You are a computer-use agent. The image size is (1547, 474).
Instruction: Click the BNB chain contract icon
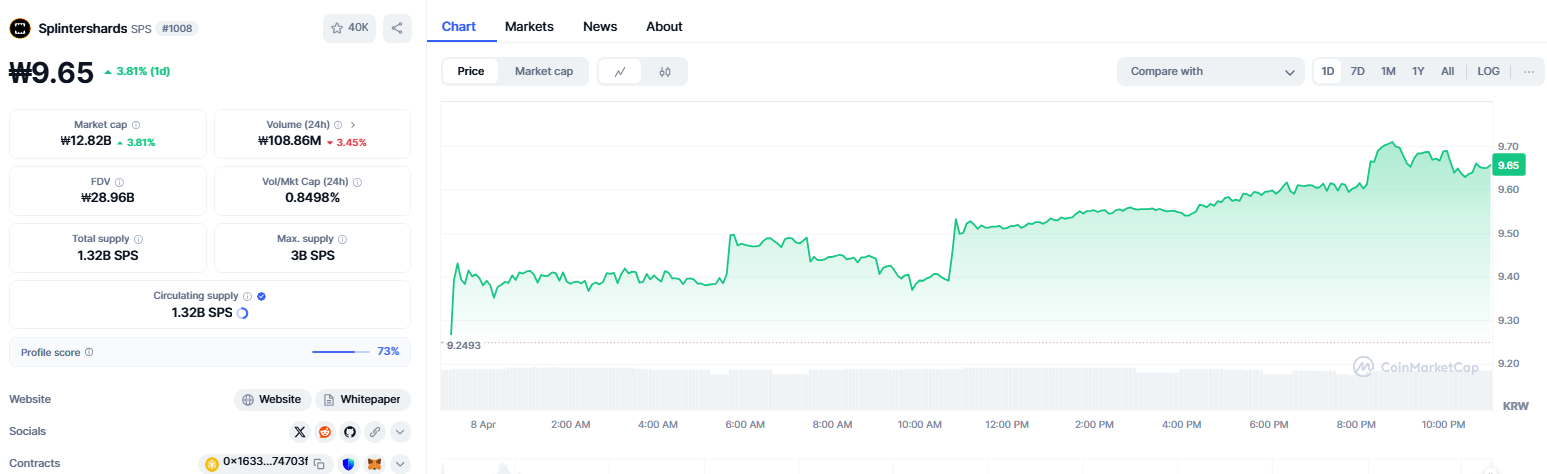(x=212, y=464)
